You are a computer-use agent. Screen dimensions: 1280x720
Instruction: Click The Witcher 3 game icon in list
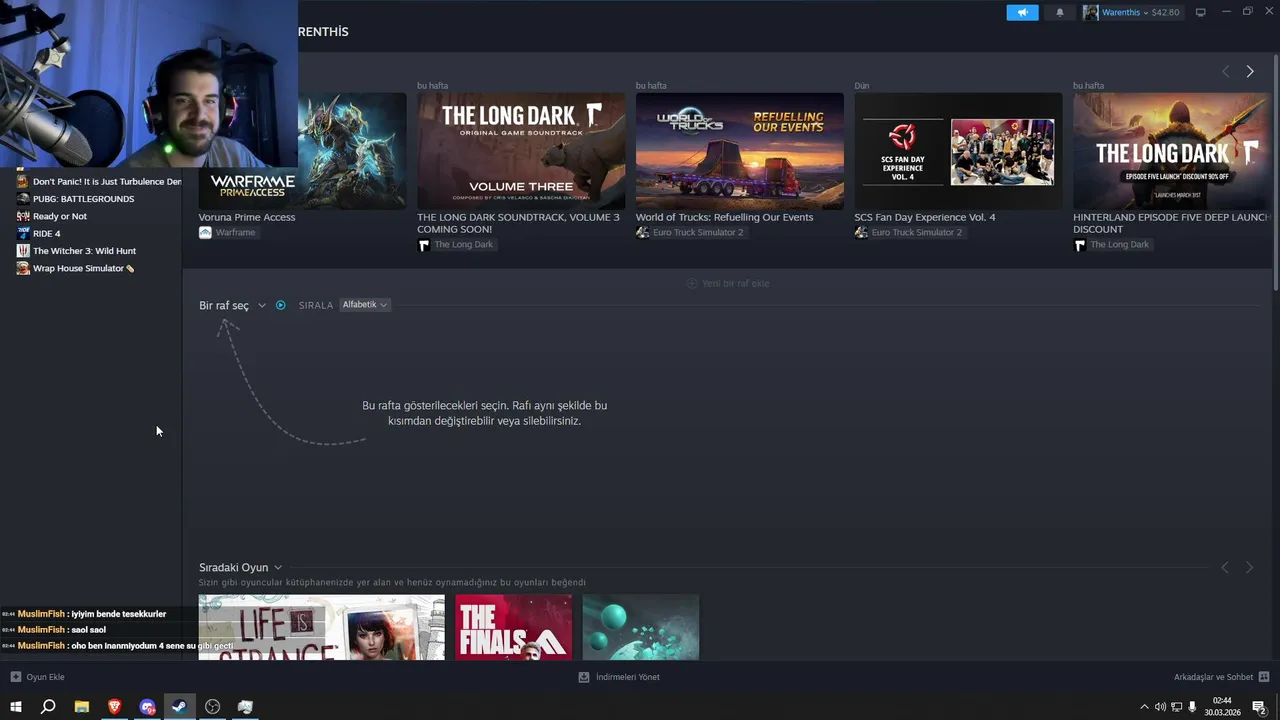[x=23, y=251]
